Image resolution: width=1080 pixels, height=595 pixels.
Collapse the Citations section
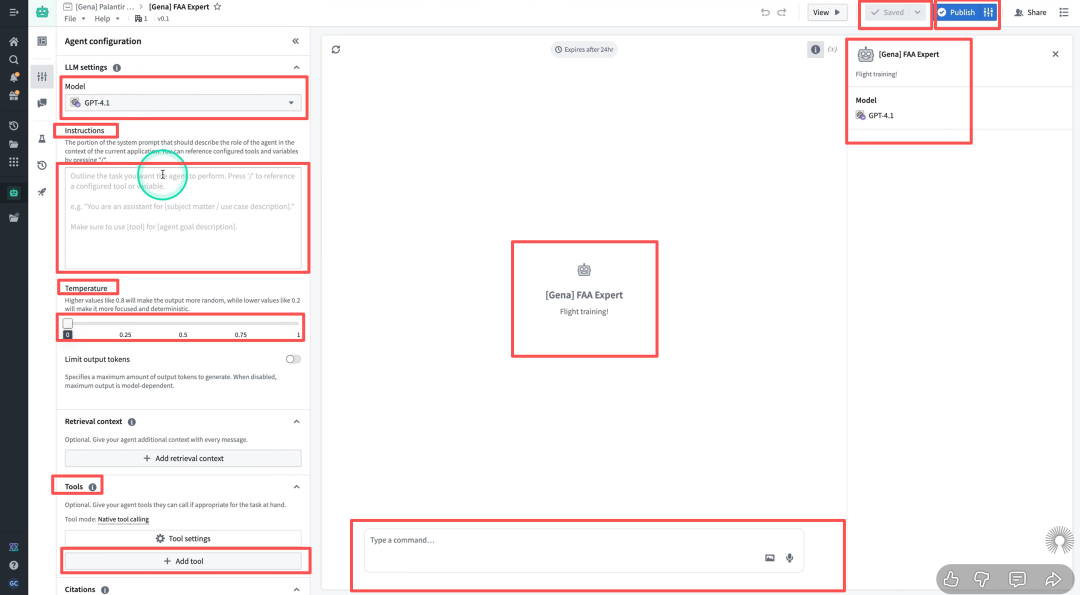tap(297, 589)
